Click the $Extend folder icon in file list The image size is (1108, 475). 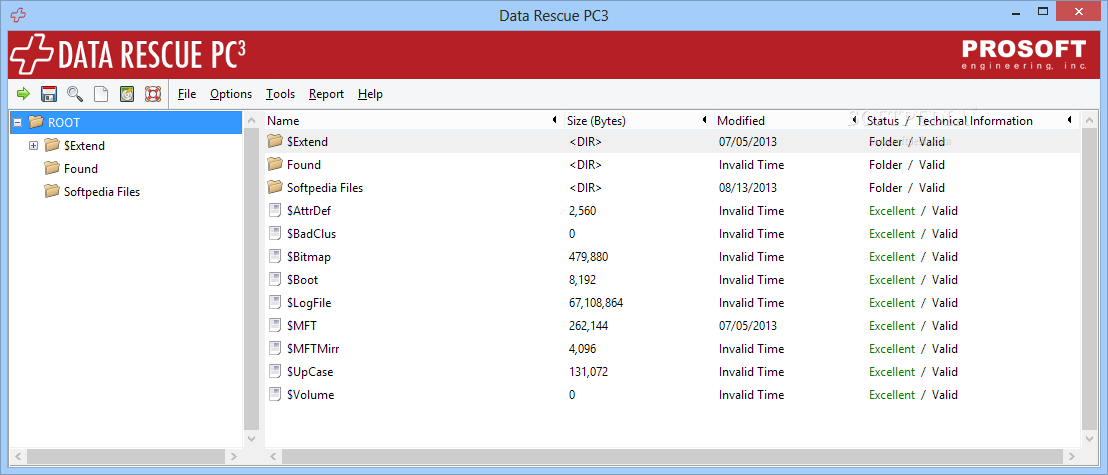275,141
